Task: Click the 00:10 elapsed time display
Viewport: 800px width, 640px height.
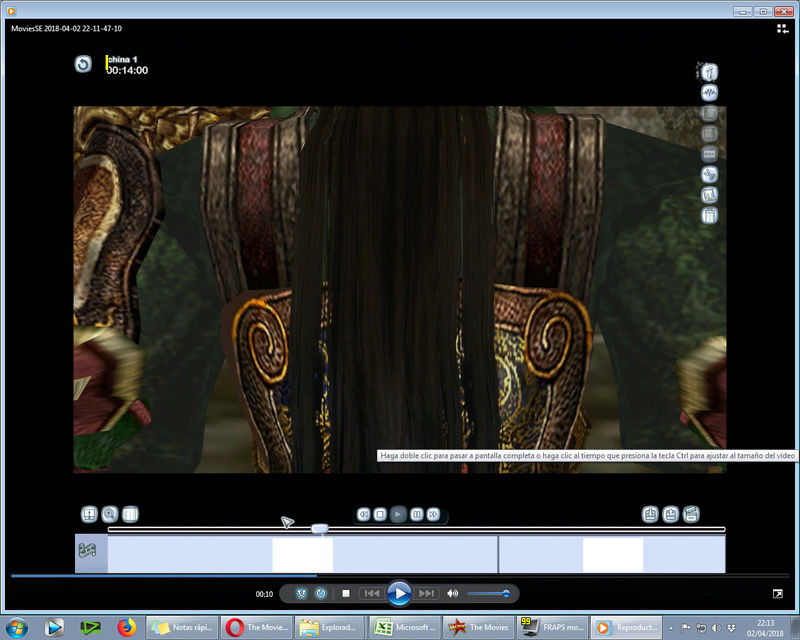Action: [x=264, y=594]
